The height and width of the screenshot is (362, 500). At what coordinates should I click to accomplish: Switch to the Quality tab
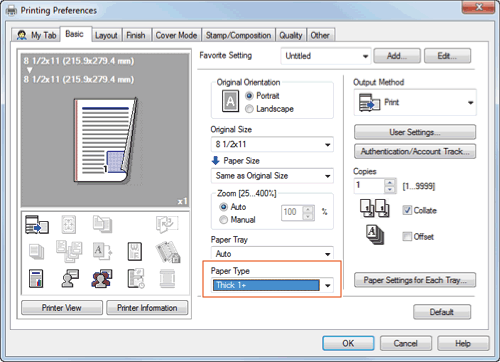[291, 35]
